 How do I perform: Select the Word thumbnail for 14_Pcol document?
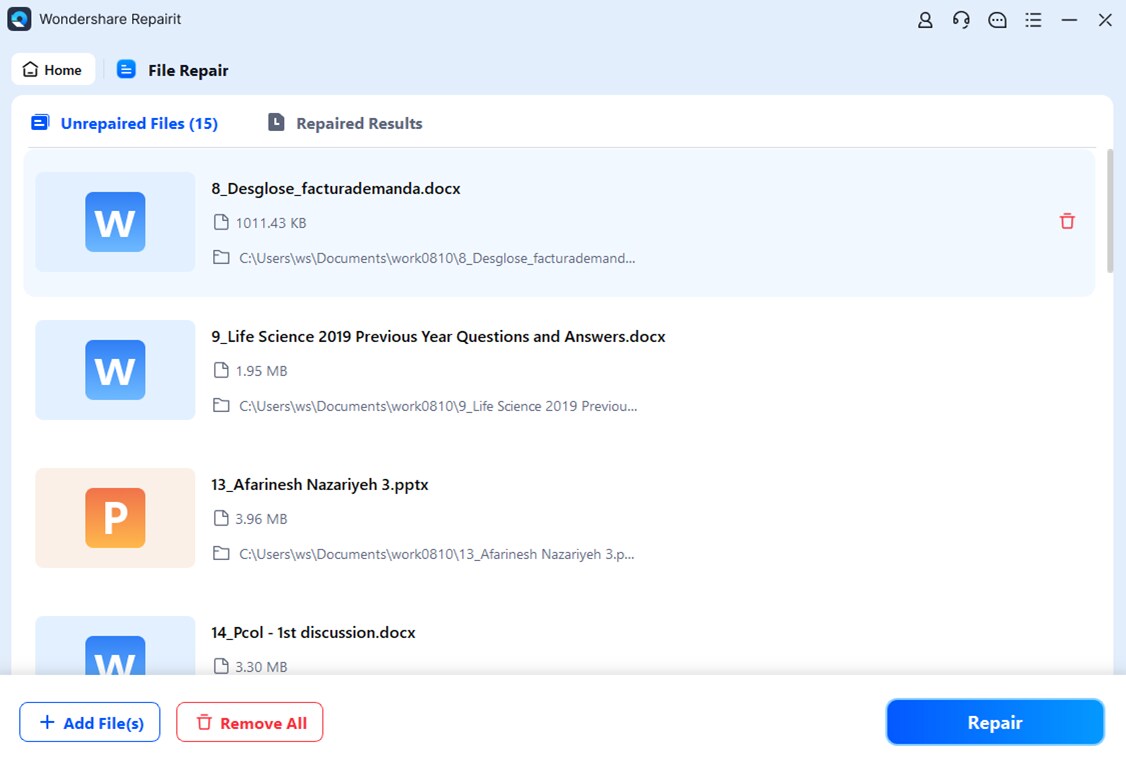(x=114, y=660)
